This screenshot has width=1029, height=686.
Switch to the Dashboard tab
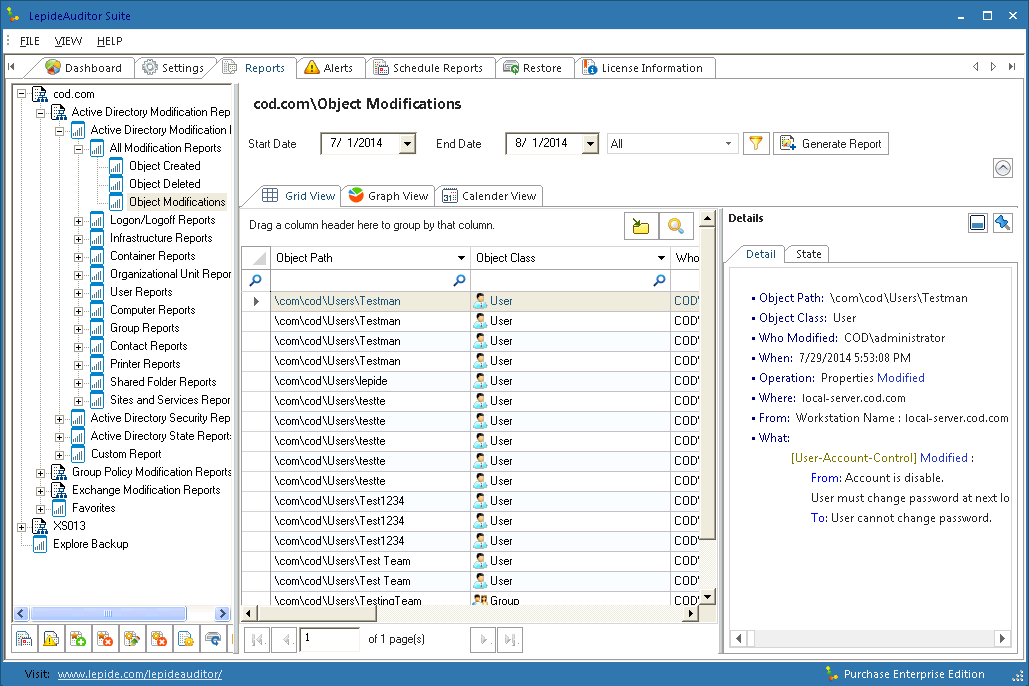coord(83,68)
